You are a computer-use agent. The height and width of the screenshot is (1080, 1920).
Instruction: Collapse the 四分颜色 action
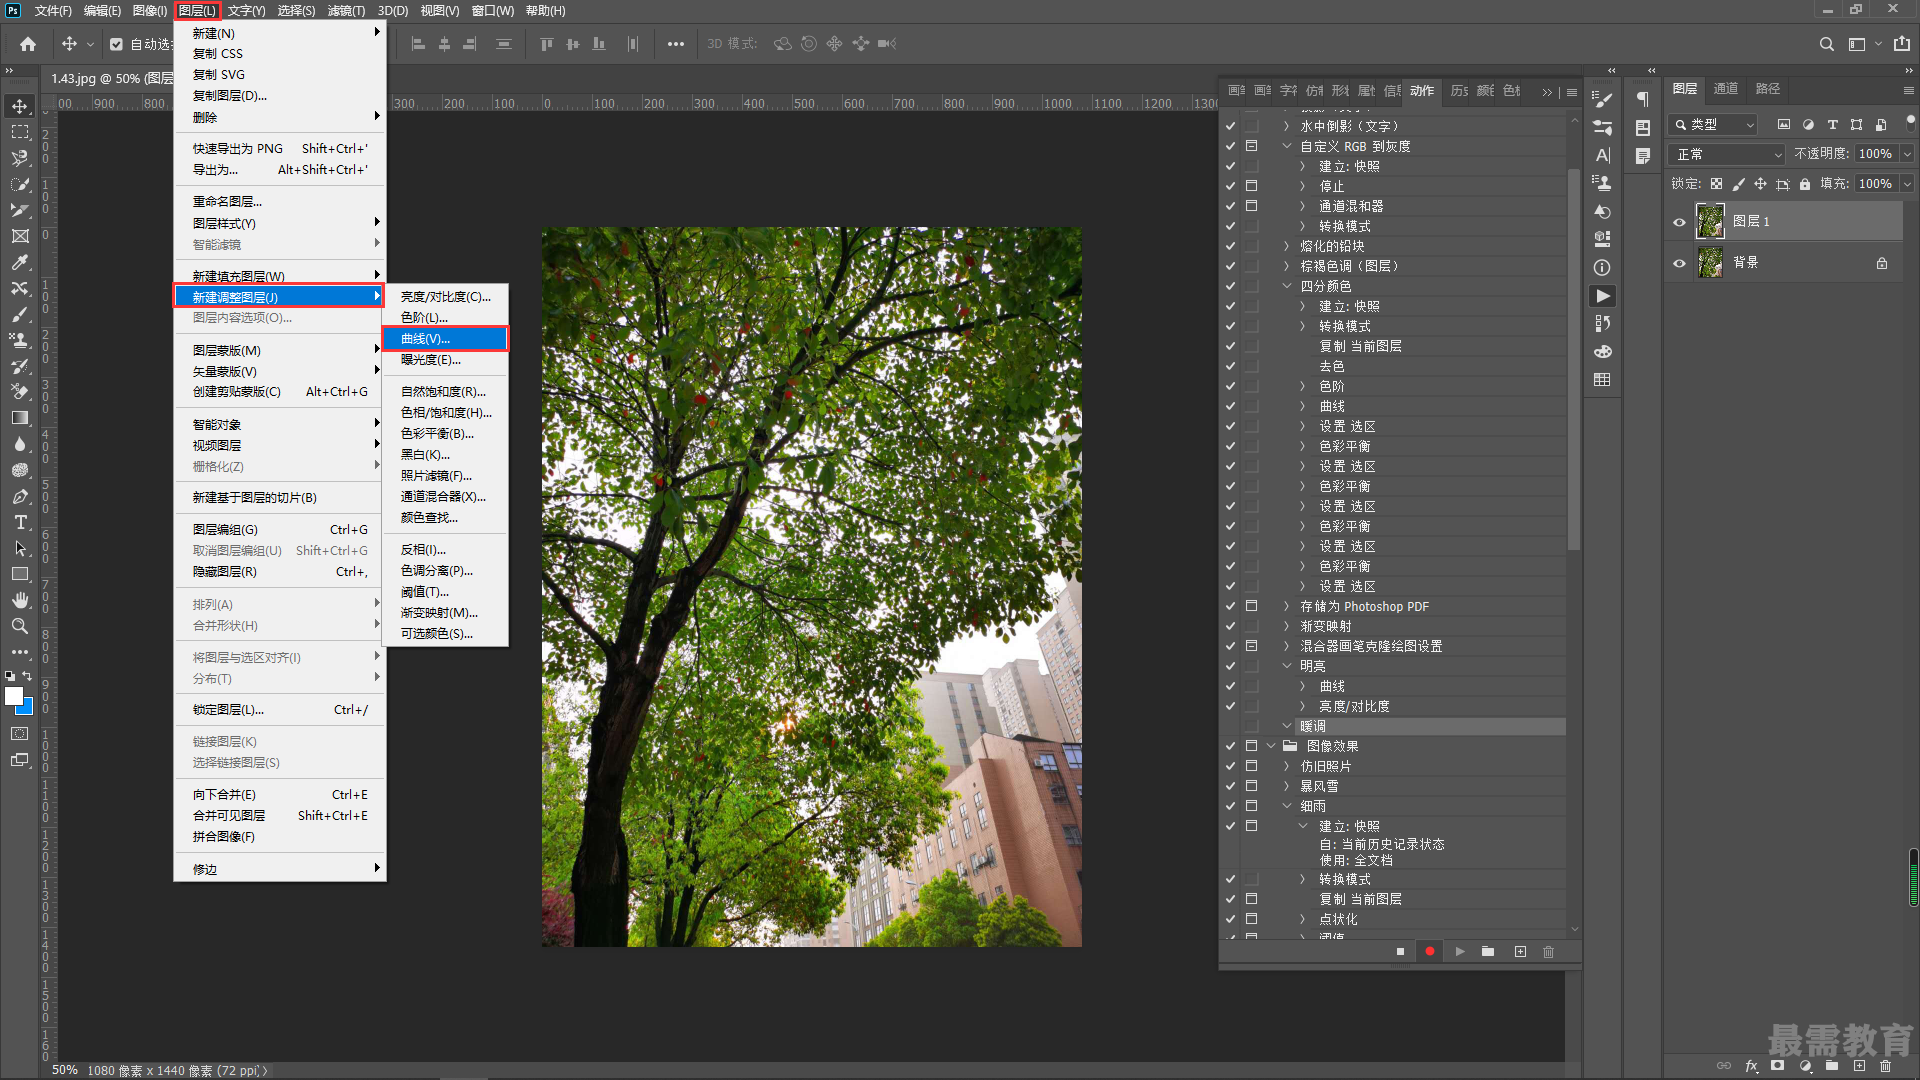tap(1287, 286)
